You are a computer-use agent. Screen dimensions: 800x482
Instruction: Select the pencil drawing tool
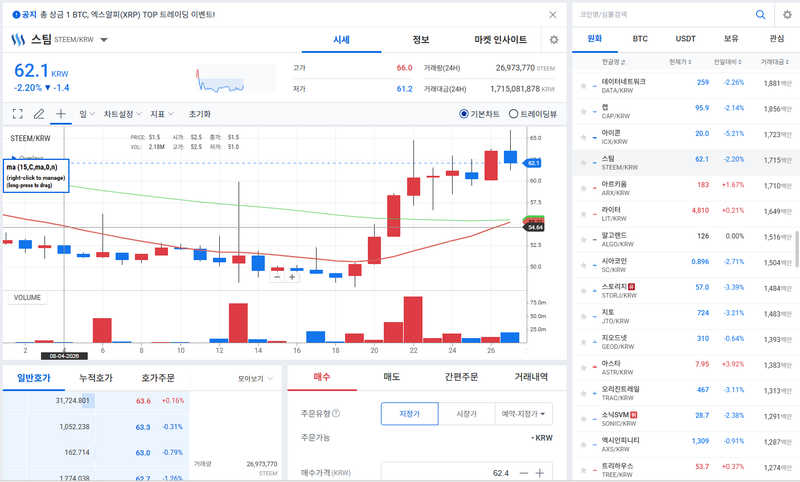39,114
